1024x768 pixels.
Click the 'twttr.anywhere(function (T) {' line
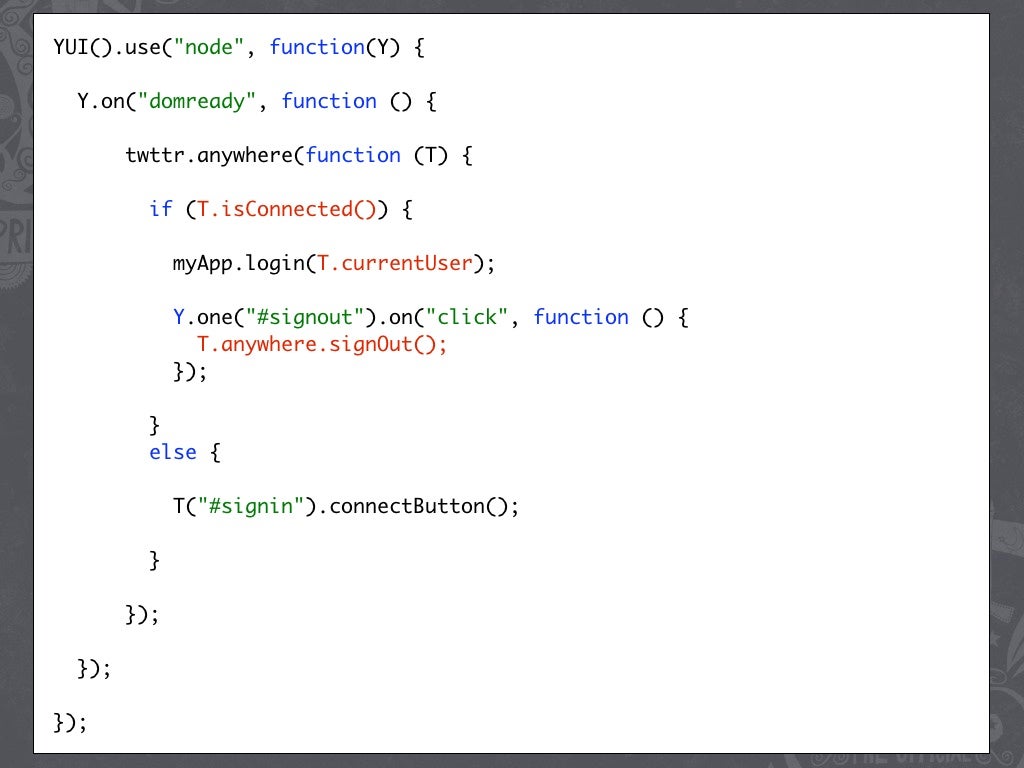coord(299,155)
